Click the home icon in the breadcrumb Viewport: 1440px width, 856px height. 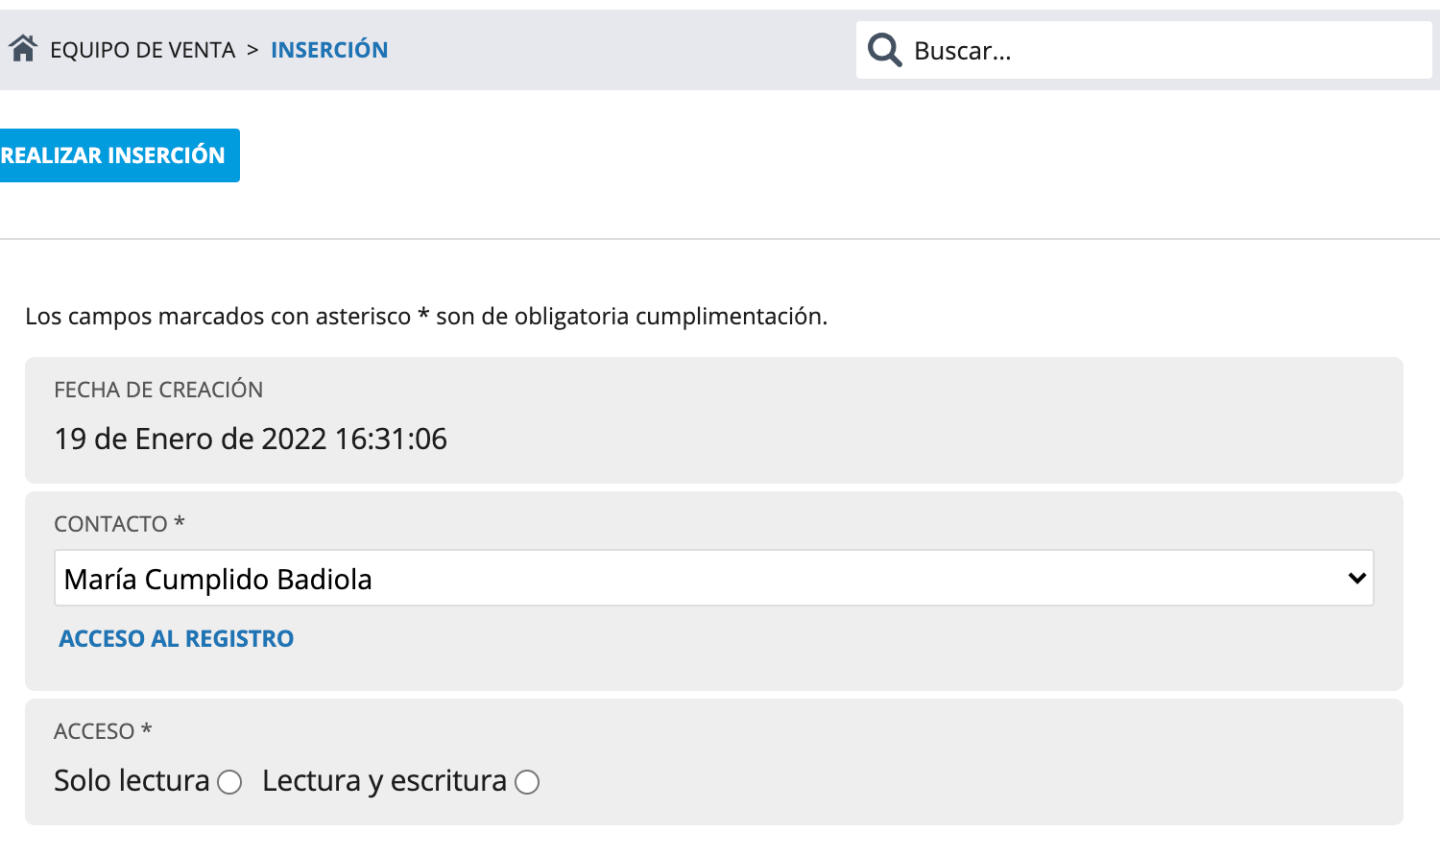[23, 48]
